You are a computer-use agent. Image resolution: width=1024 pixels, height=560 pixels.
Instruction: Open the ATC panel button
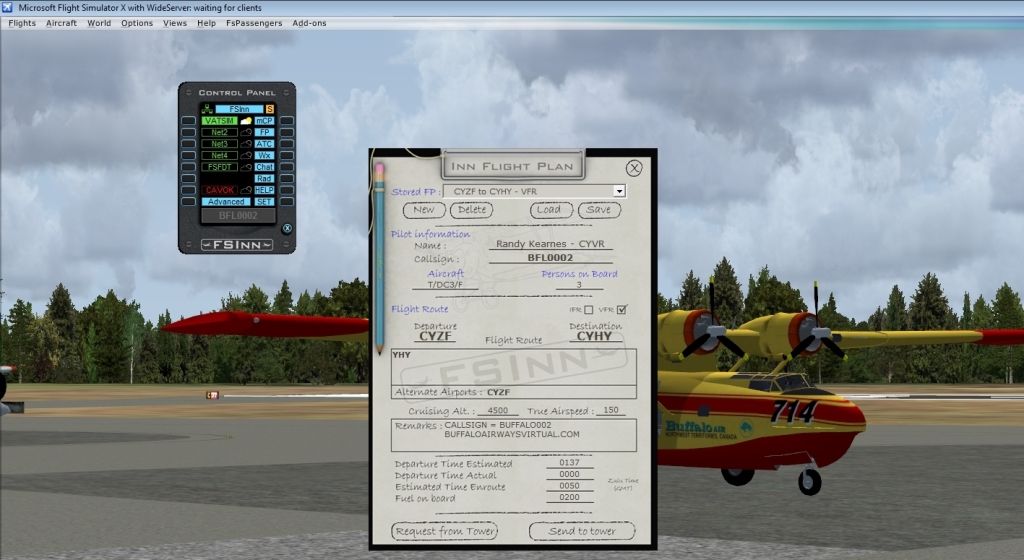coord(264,144)
